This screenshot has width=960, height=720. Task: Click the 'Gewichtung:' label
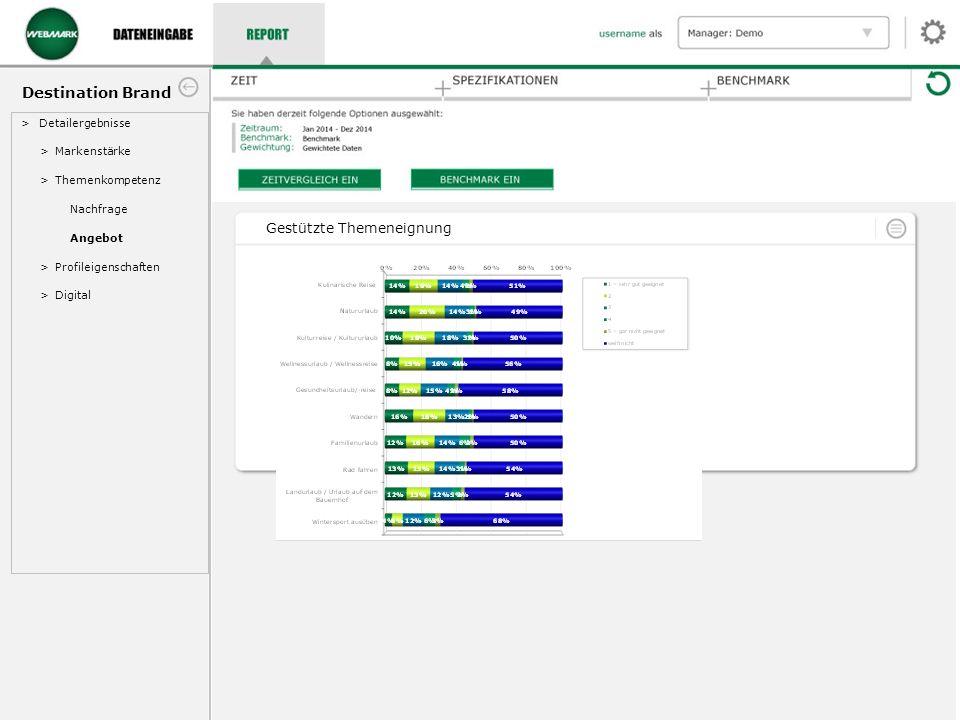(x=267, y=147)
